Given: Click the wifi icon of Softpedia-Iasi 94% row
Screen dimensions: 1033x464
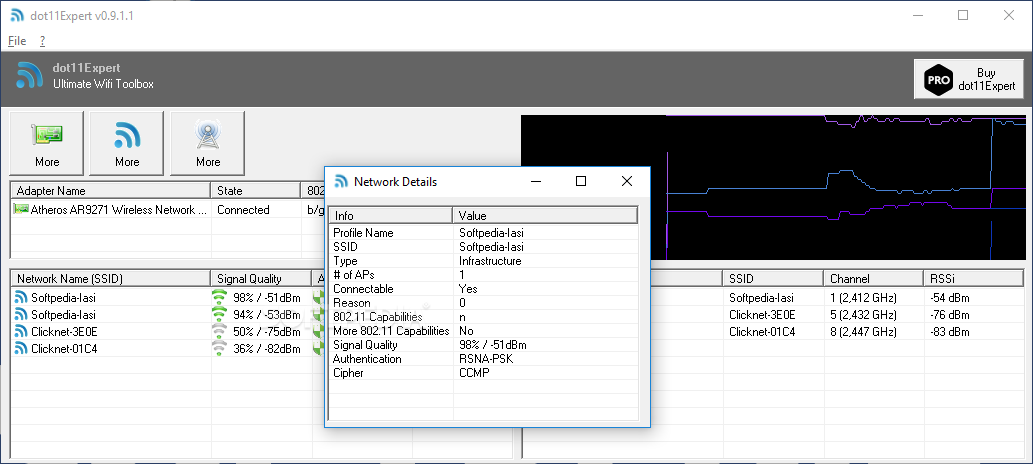Looking at the screenshot, I should (x=22, y=315).
